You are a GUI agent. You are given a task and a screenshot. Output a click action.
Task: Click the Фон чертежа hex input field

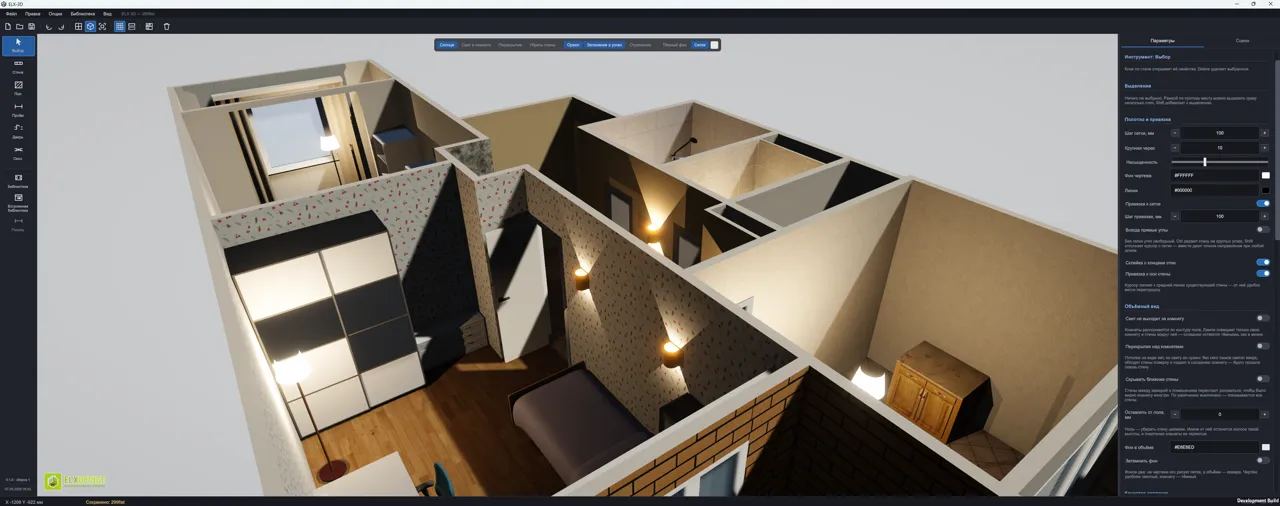[x=1215, y=175]
